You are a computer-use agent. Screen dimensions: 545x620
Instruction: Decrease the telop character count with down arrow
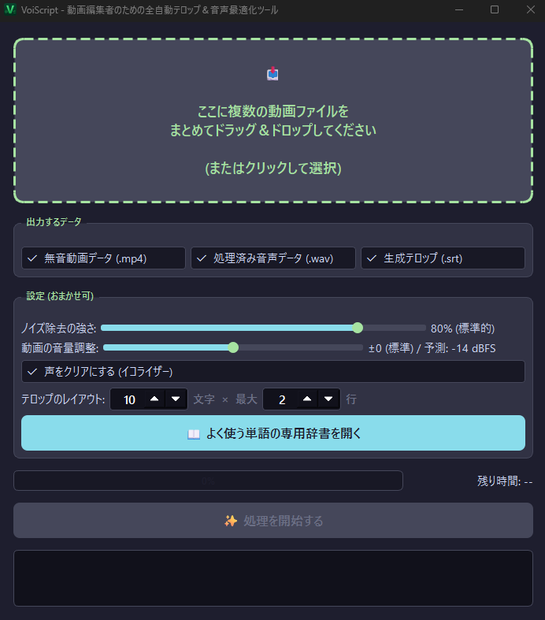point(176,399)
